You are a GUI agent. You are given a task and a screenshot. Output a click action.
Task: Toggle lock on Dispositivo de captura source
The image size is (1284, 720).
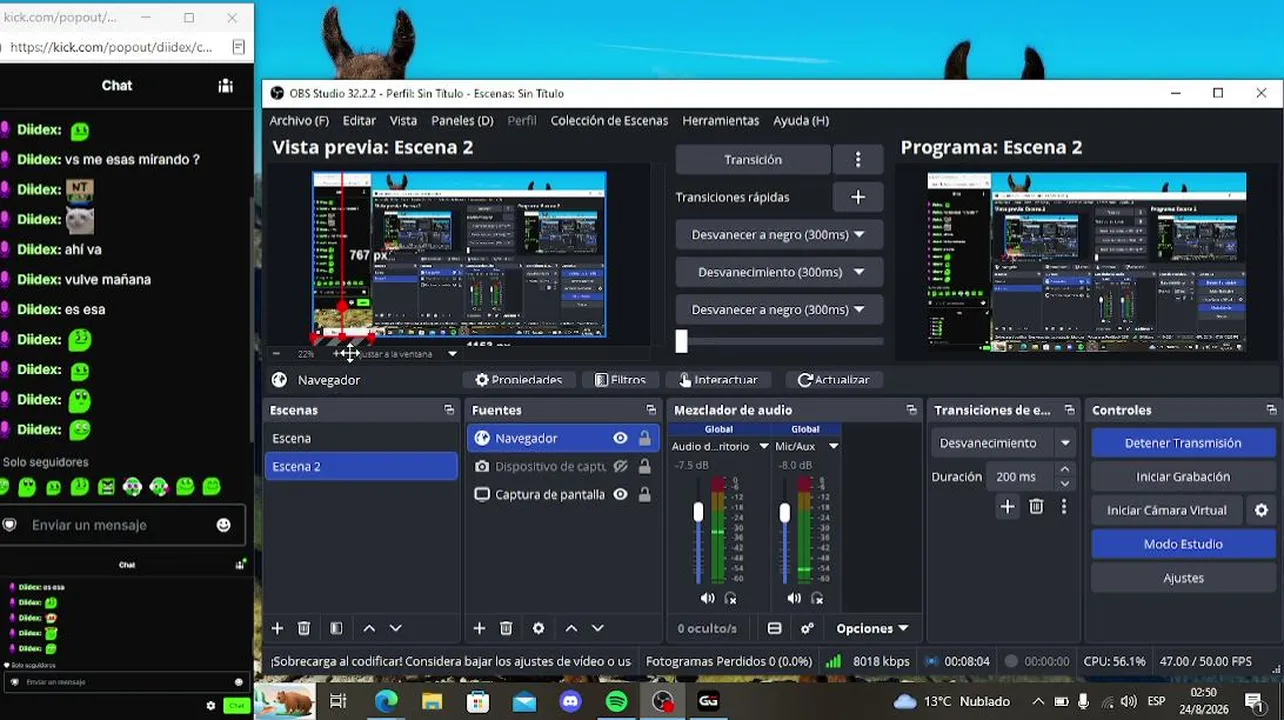click(x=645, y=466)
